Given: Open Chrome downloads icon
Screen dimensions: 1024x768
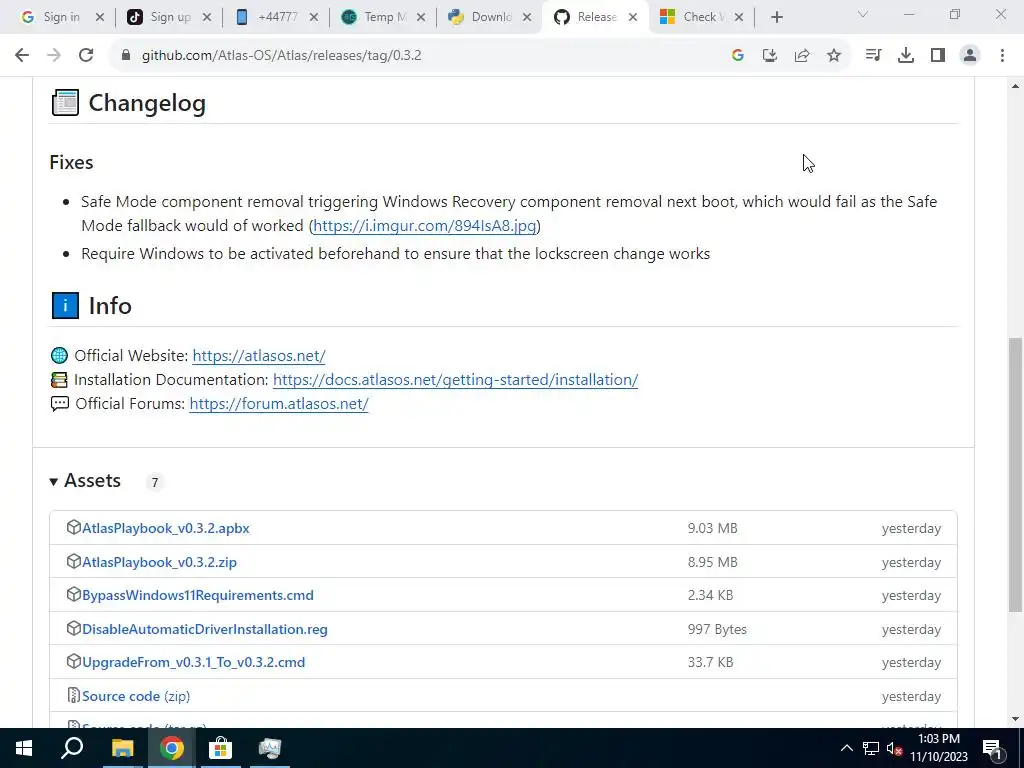Looking at the screenshot, I should click(905, 56).
